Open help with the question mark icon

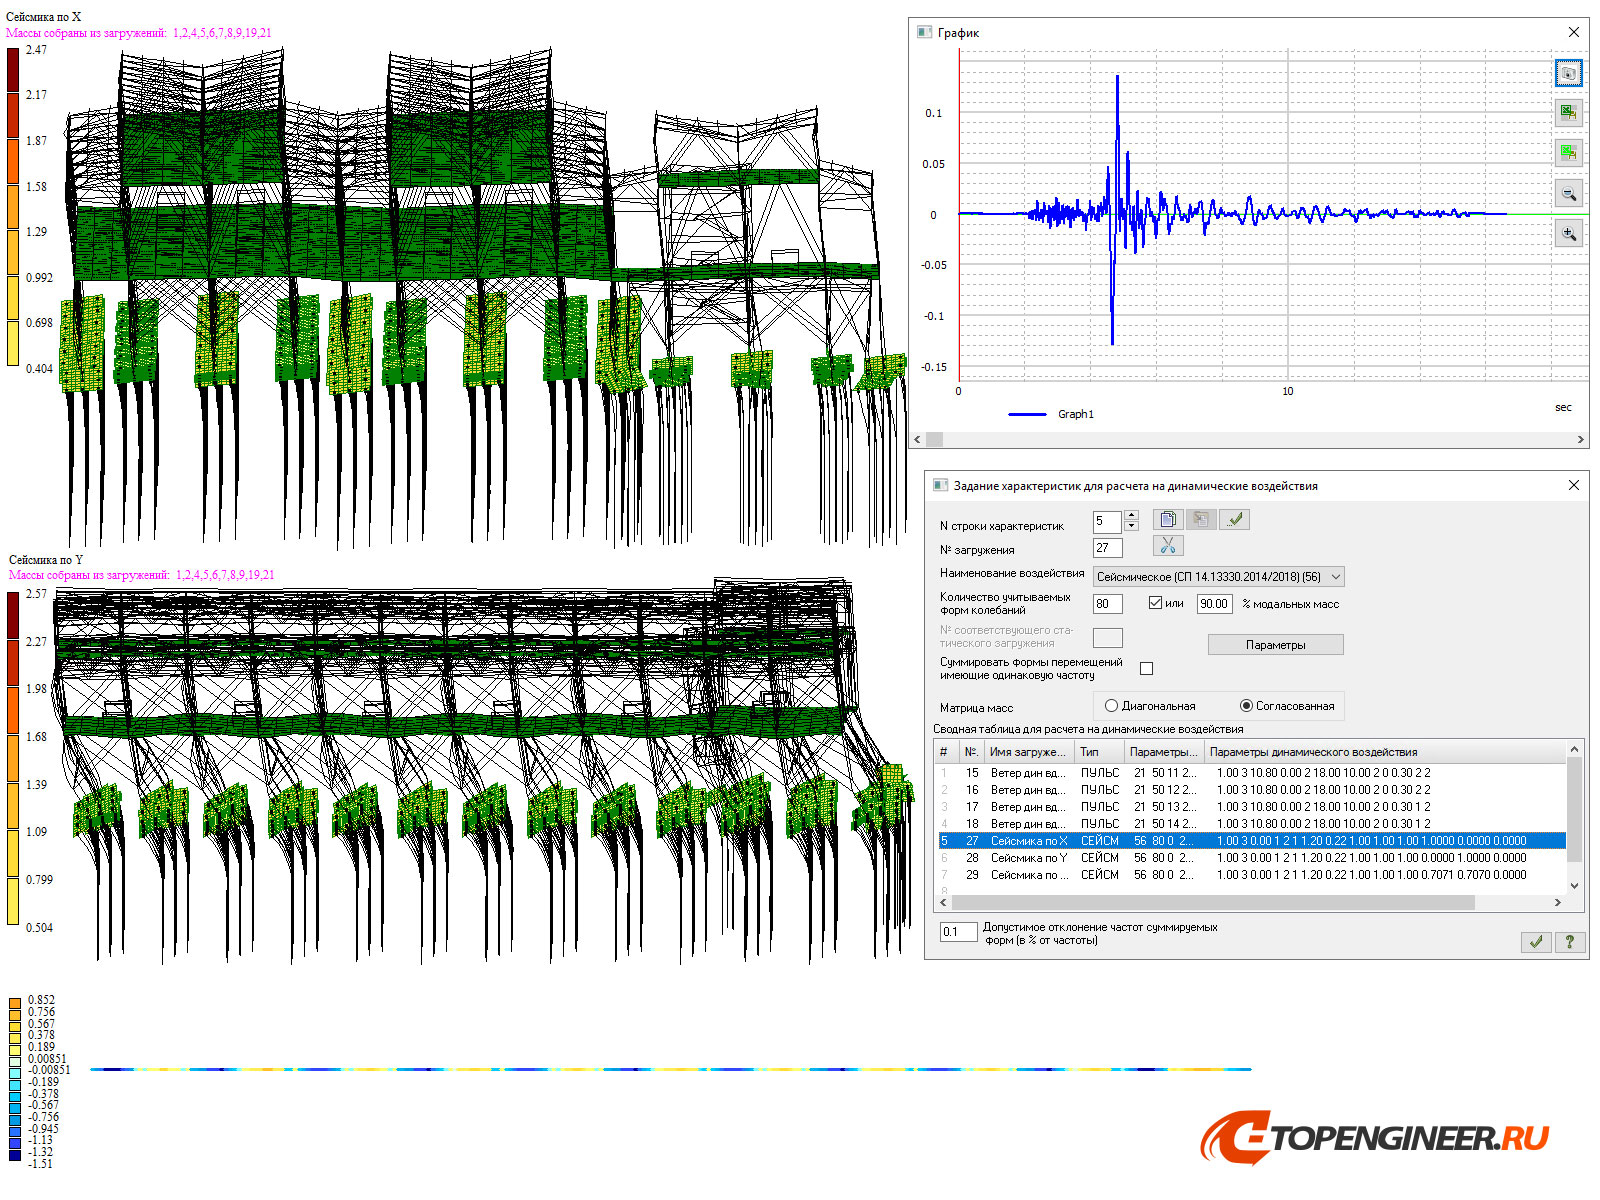point(1569,941)
